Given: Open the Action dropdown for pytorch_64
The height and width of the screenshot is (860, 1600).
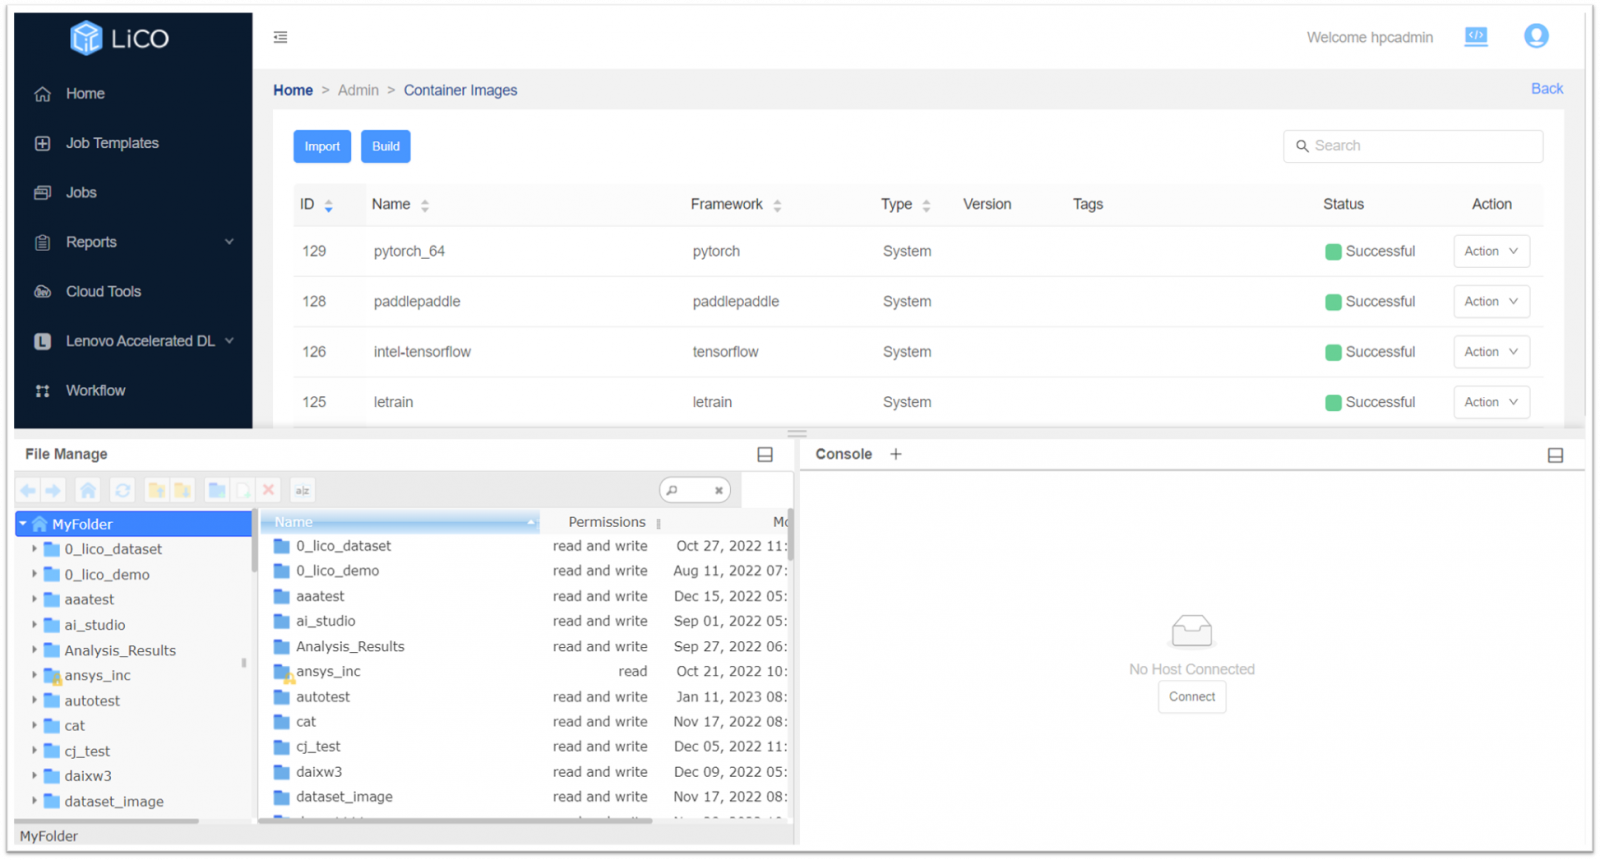Looking at the screenshot, I should 1491,252.
